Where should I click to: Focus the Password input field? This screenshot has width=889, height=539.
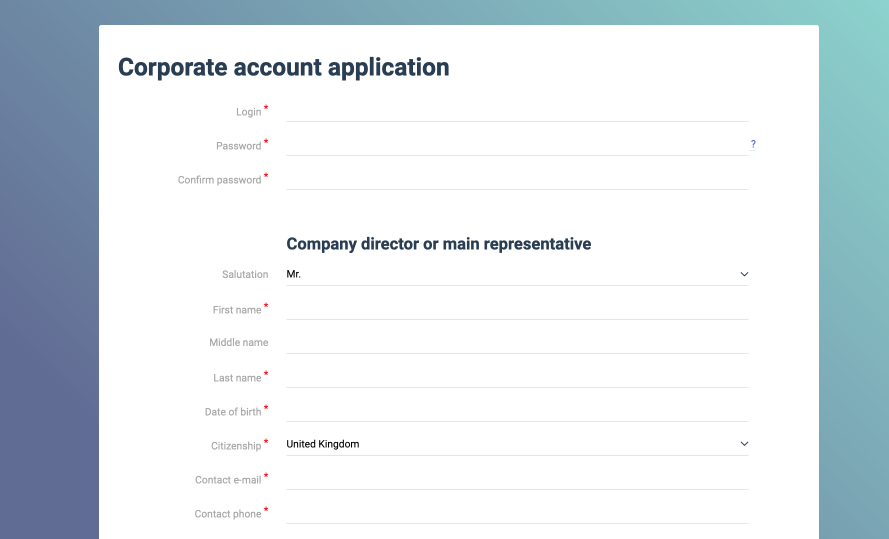point(517,145)
